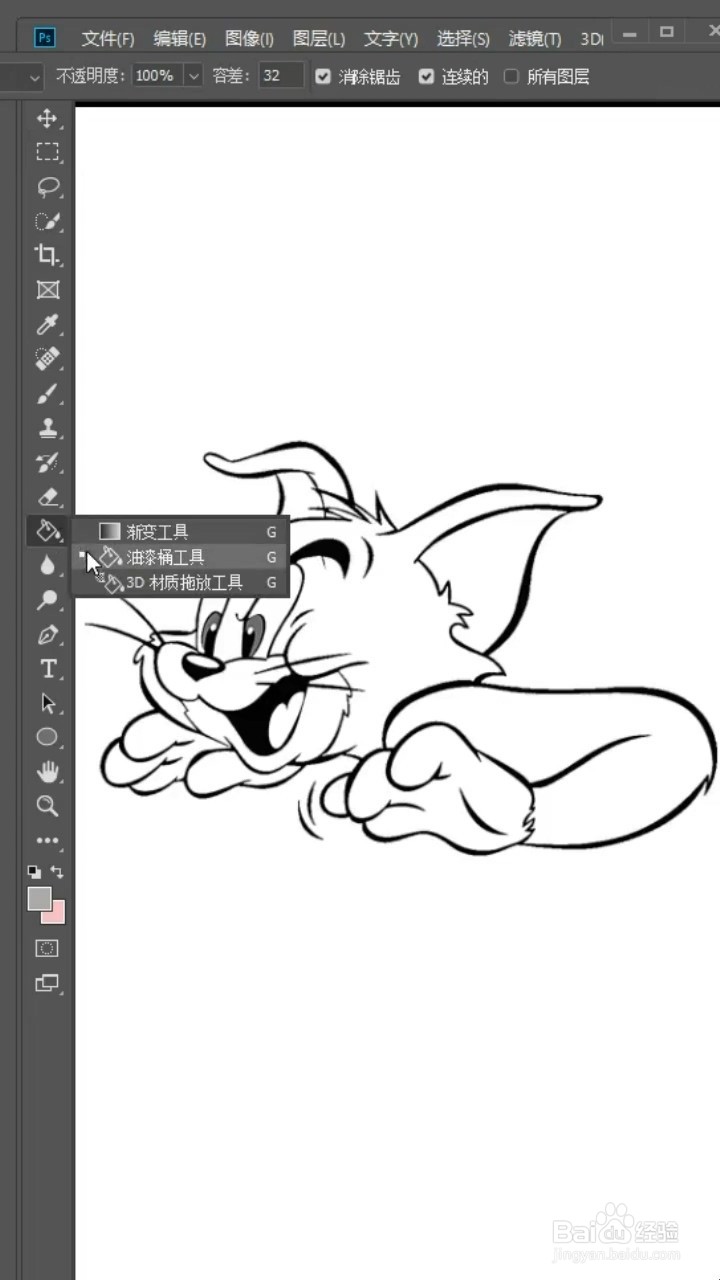Select the Frame tool

pos(47,290)
